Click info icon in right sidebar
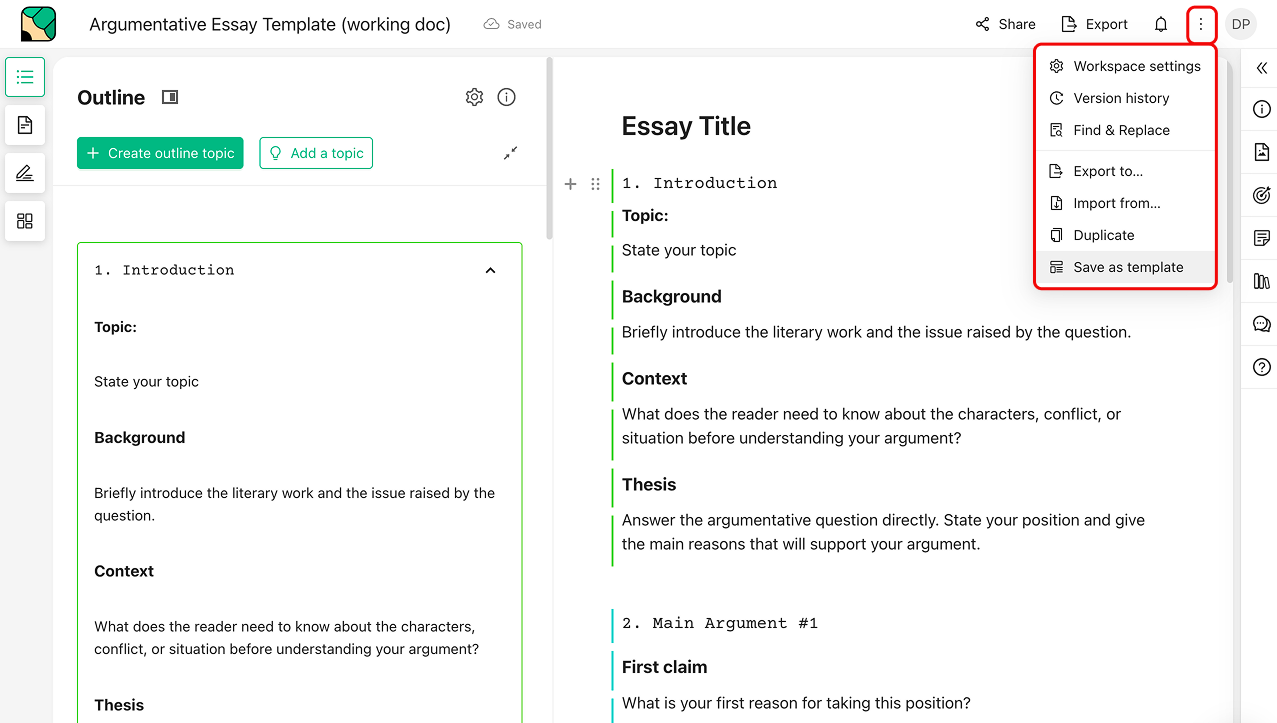This screenshot has width=1277, height=723. pos(1262,109)
